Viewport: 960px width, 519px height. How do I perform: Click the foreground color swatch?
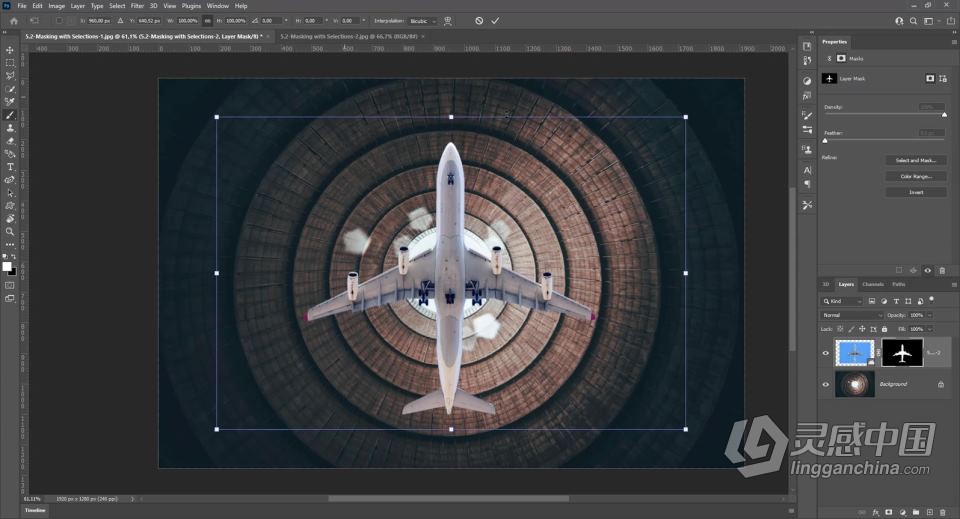(7, 266)
